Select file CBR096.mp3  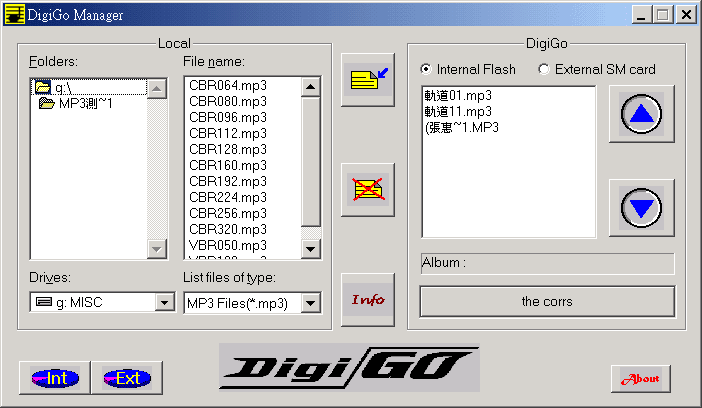point(228,117)
